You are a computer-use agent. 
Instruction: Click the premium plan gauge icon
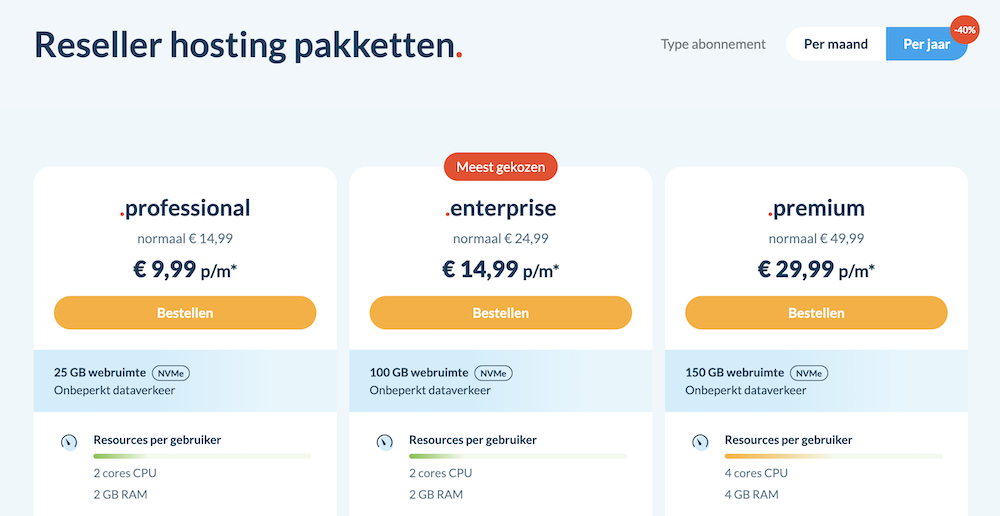tap(701, 441)
